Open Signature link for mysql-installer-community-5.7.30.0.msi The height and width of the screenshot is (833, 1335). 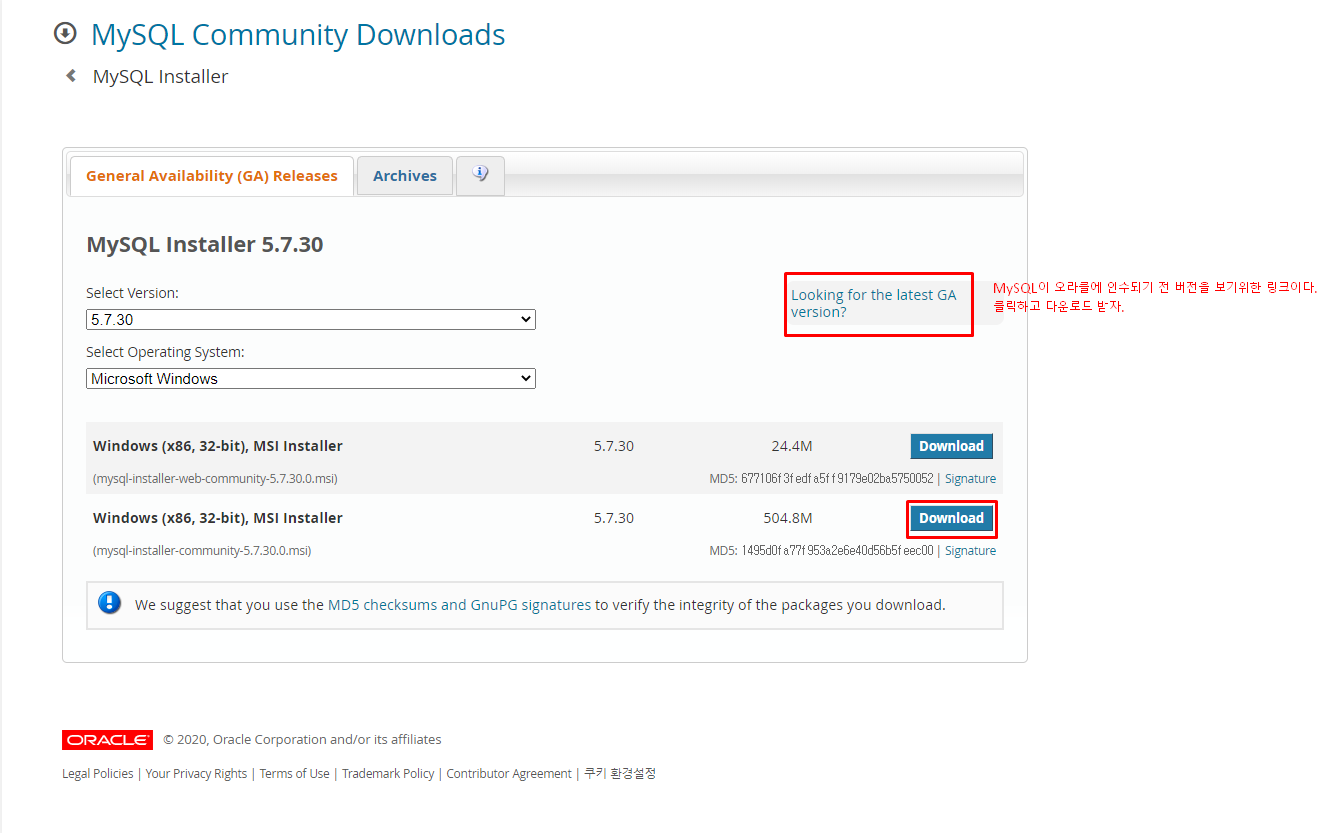pos(970,551)
